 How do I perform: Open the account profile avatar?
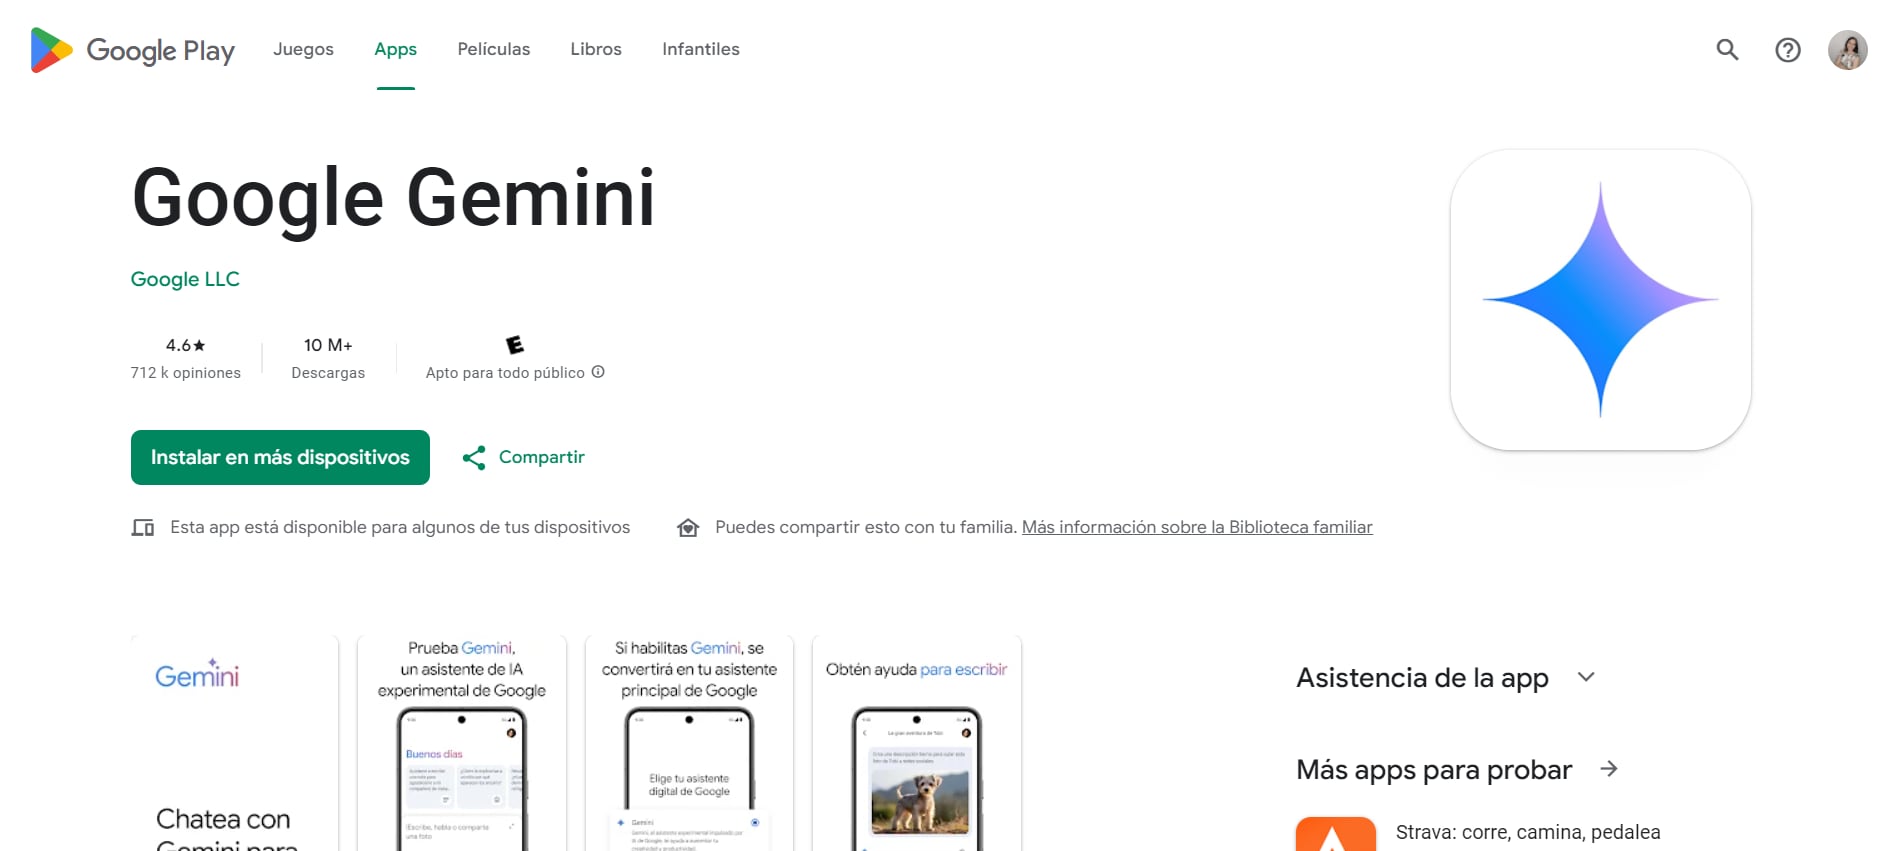(1847, 50)
